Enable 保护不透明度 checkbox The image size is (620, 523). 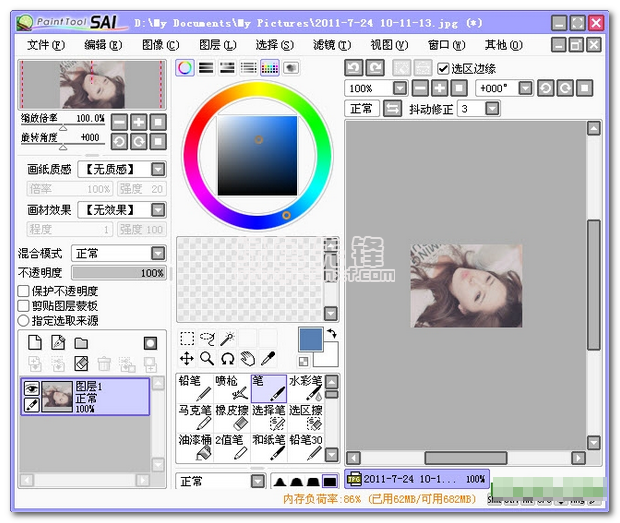coord(23,291)
